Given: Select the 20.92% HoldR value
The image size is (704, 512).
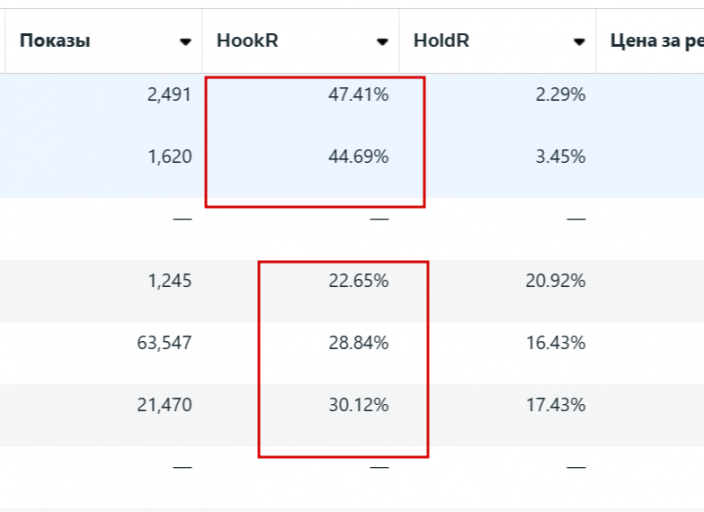Looking at the screenshot, I should (x=555, y=281).
